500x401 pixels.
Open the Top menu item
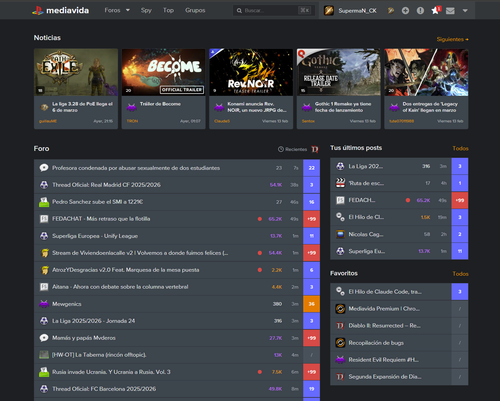click(x=168, y=10)
